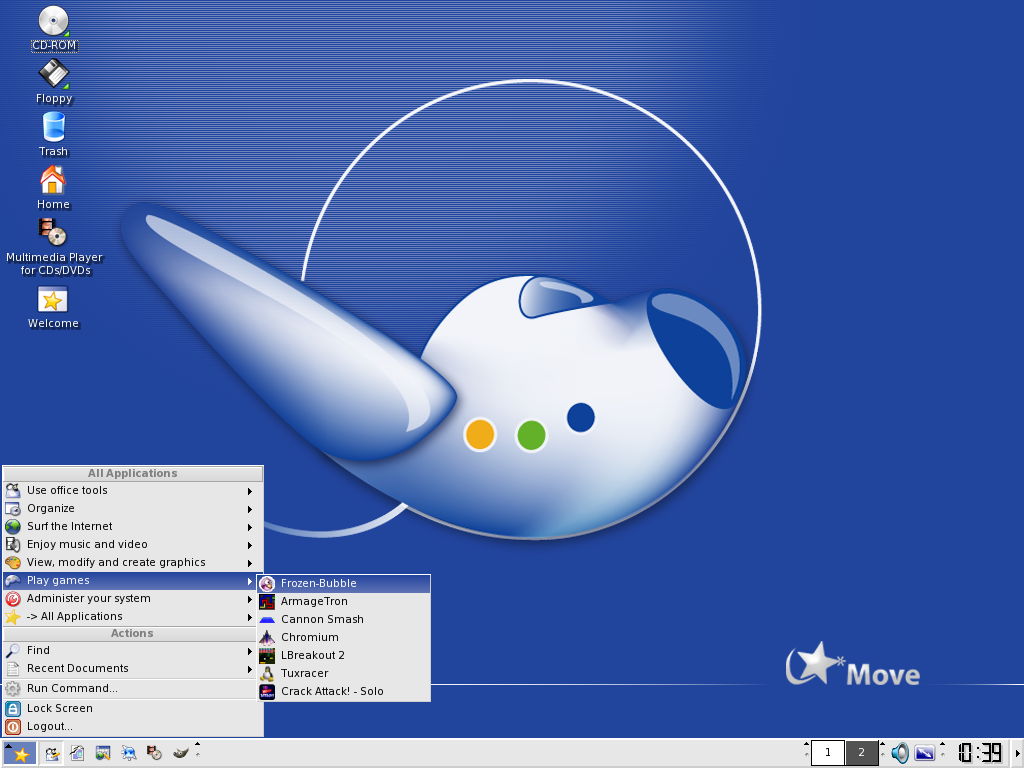Viewport: 1024px width, 768px height.
Task: Click the 10:39 digital clock
Action: (x=980, y=753)
